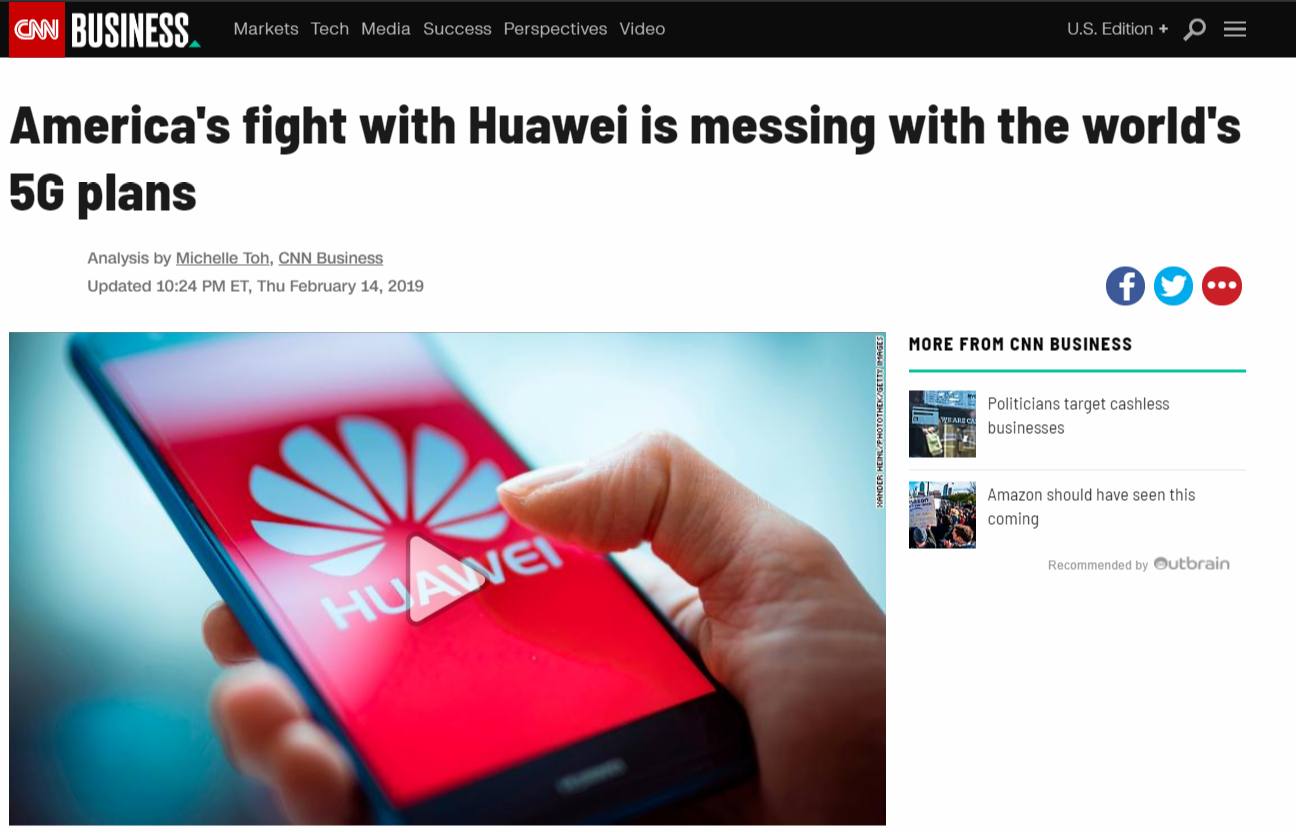Share article on Twitter
This screenshot has width=1296, height=833.
click(x=1173, y=286)
